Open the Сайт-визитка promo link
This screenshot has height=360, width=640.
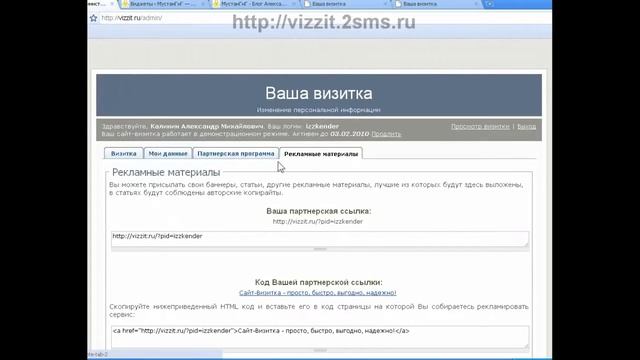pyautogui.click(x=318, y=293)
